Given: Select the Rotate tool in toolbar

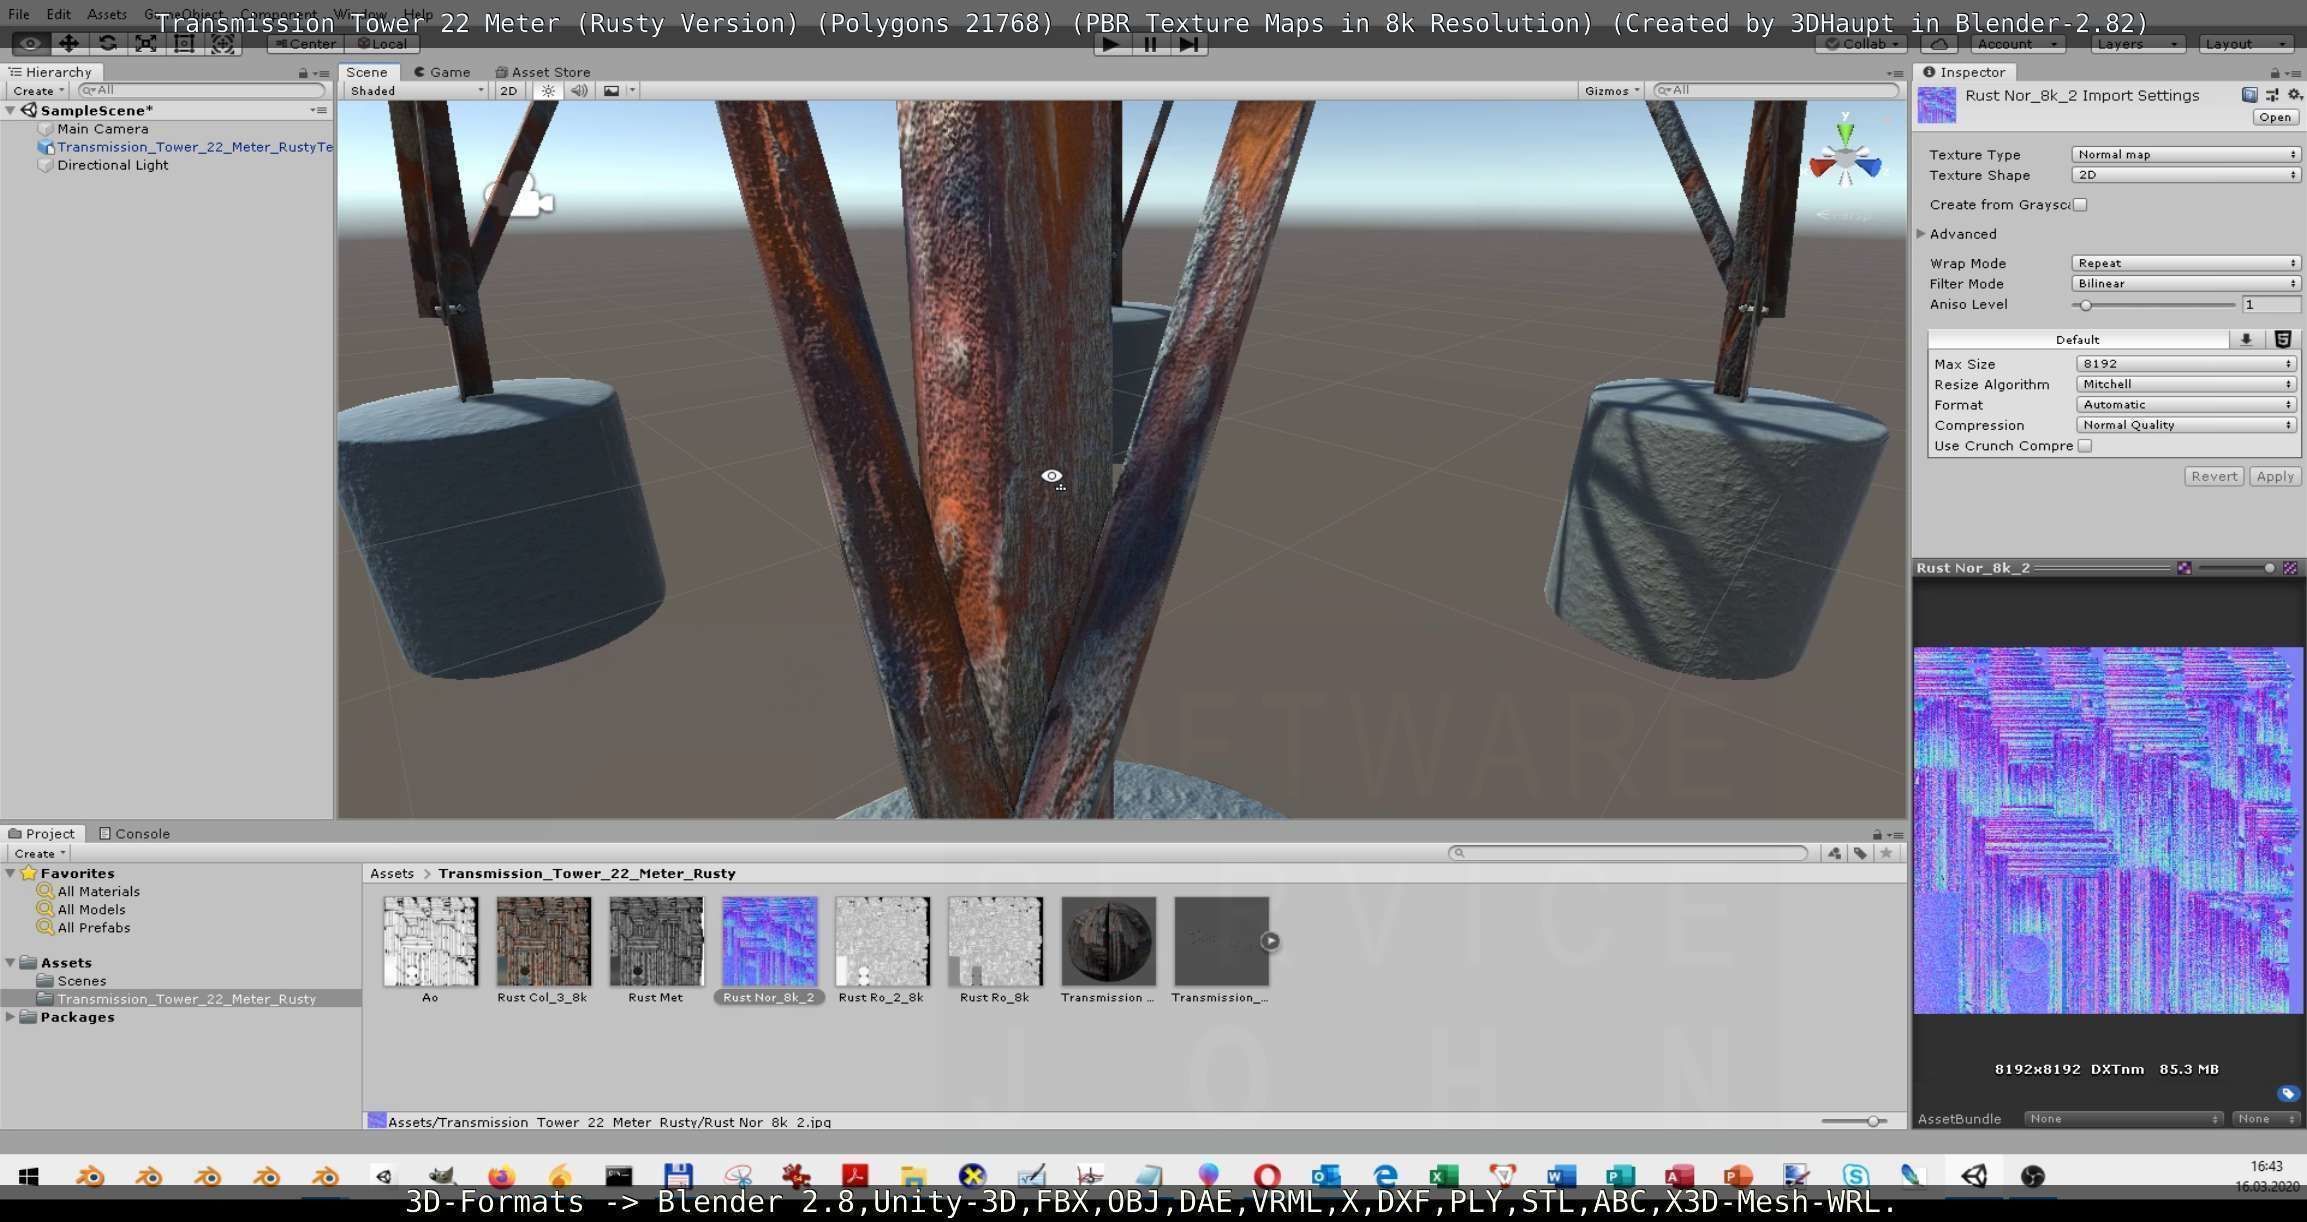Looking at the screenshot, I should pos(107,43).
